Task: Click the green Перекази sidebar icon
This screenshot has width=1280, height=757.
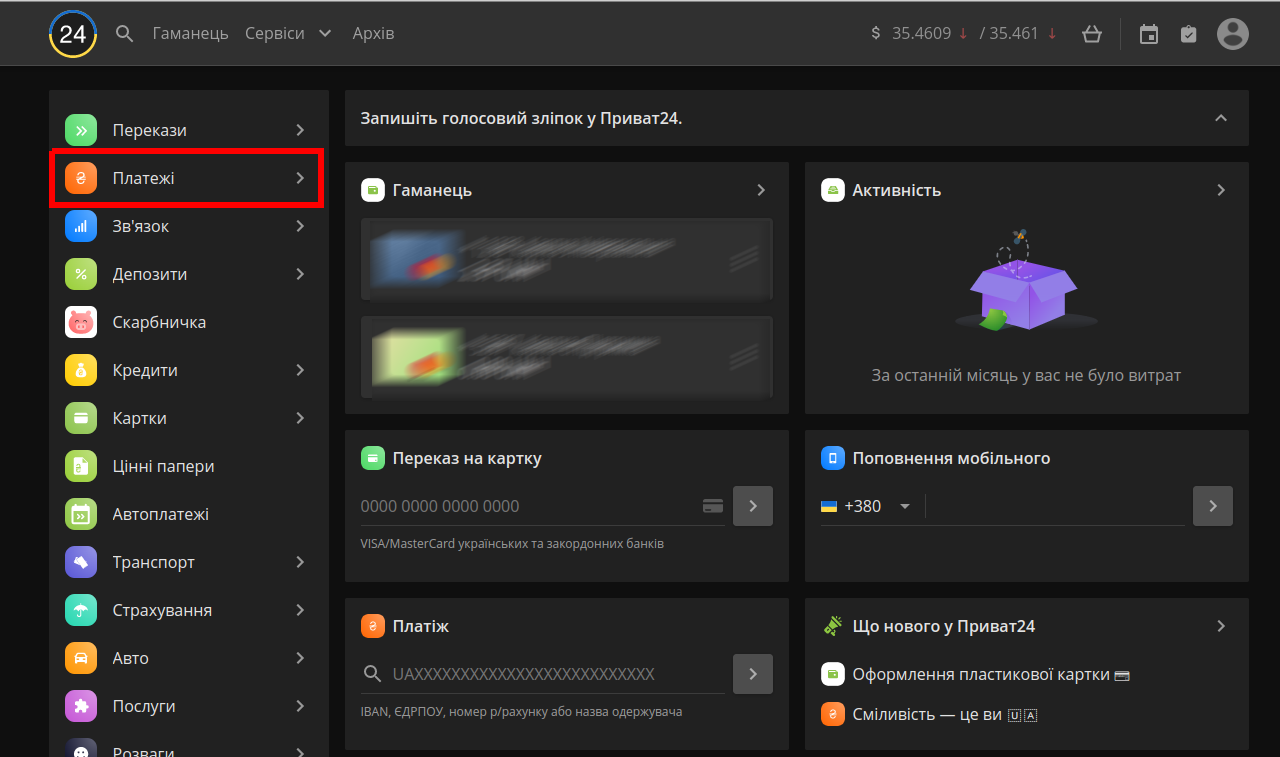Action: (81, 130)
